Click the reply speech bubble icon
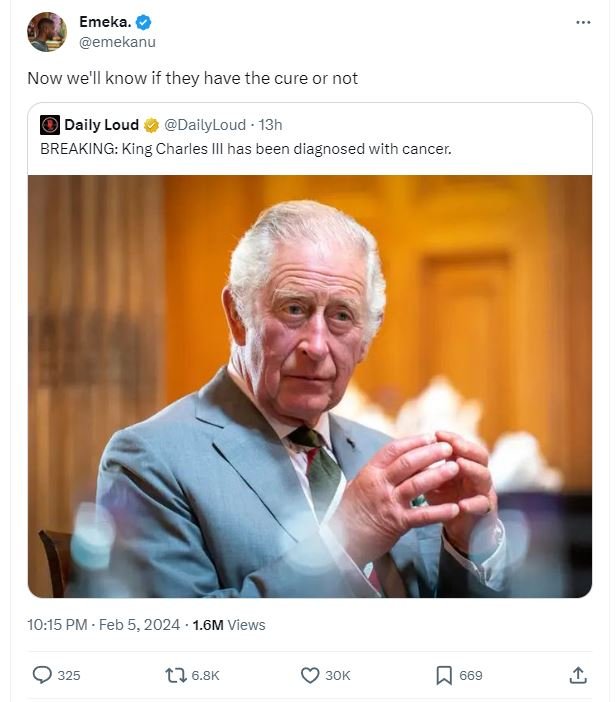The image size is (615, 702). coord(42,675)
